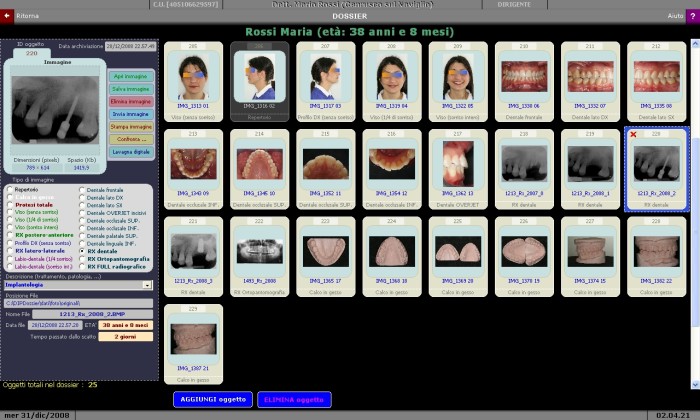700x420 pixels.
Task: Select thumbnail 217 Dentale OVERJET
Action: pyautogui.click(x=458, y=169)
